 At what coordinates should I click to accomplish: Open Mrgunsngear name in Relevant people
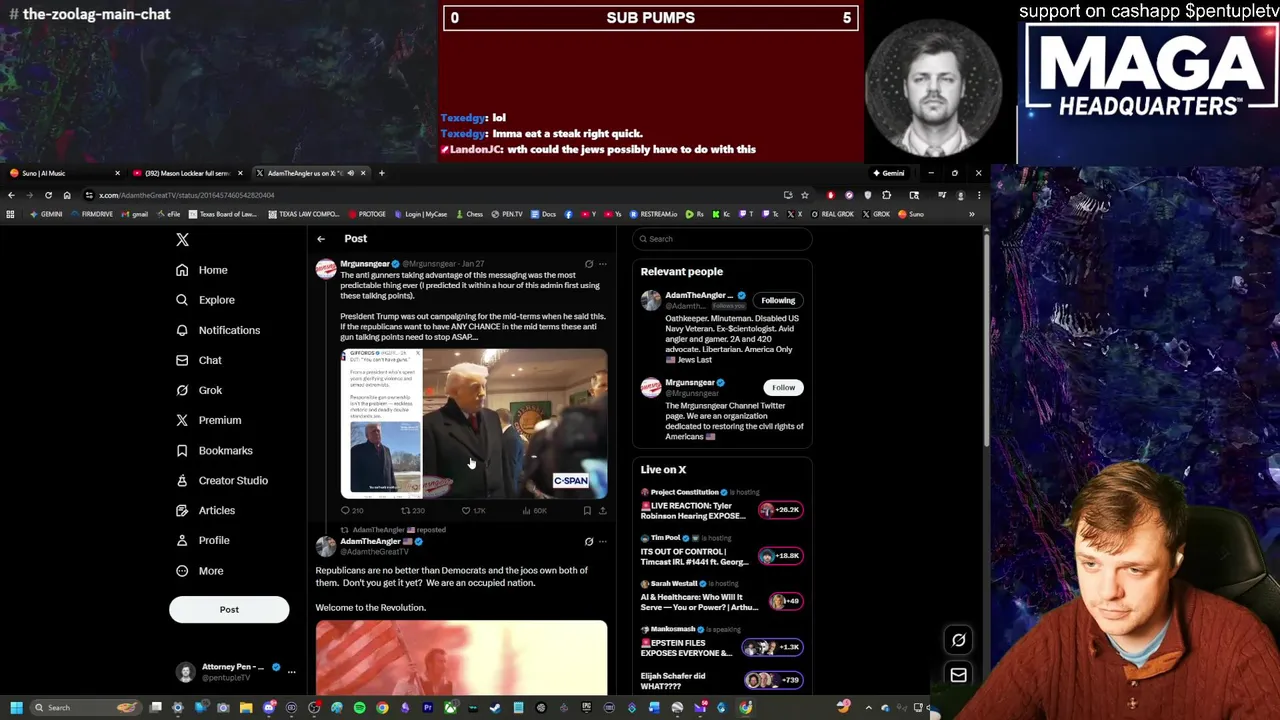click(x=690, y=382)
